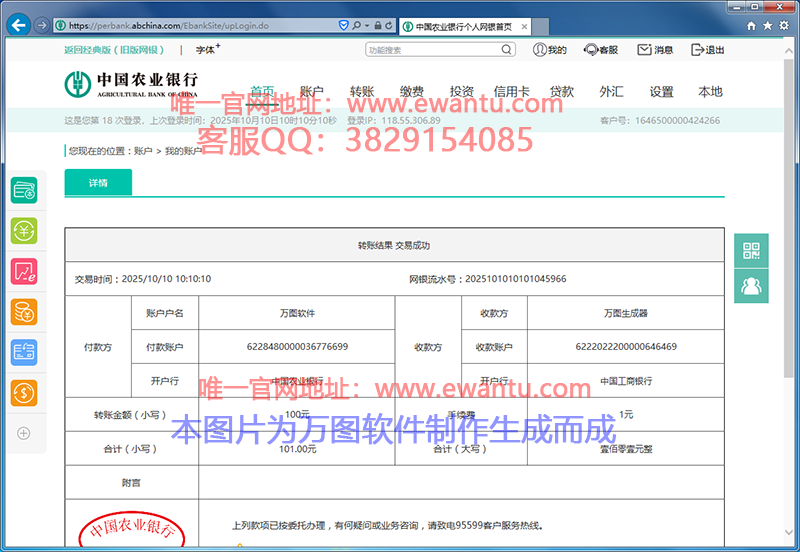800x552 pixels.
Task: Switch to the 中国农业银行个人网银首页 browser tab
Action: click(464, 27)
